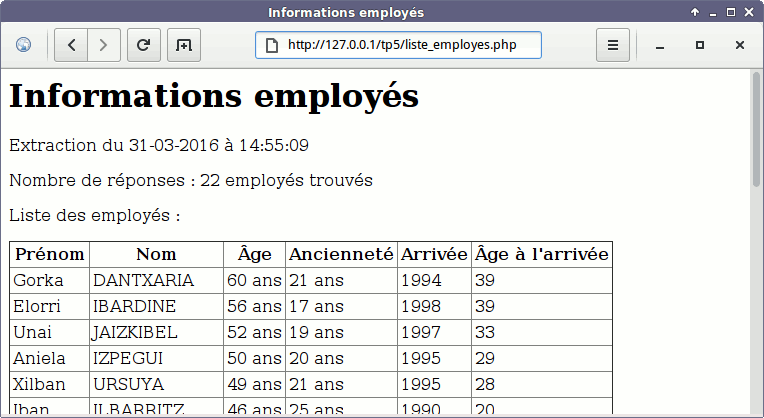Reload the page with refresh icon
This screenshot has height=418, width=764.
pyautogui.click(x=144, y=45)
